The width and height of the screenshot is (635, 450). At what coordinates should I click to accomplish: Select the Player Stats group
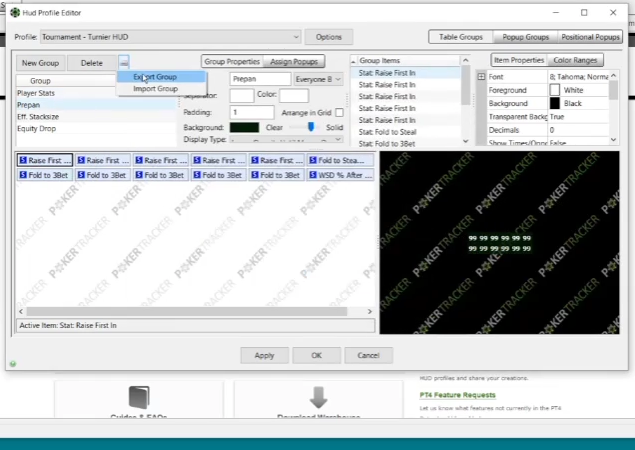(x=96, y=93)
